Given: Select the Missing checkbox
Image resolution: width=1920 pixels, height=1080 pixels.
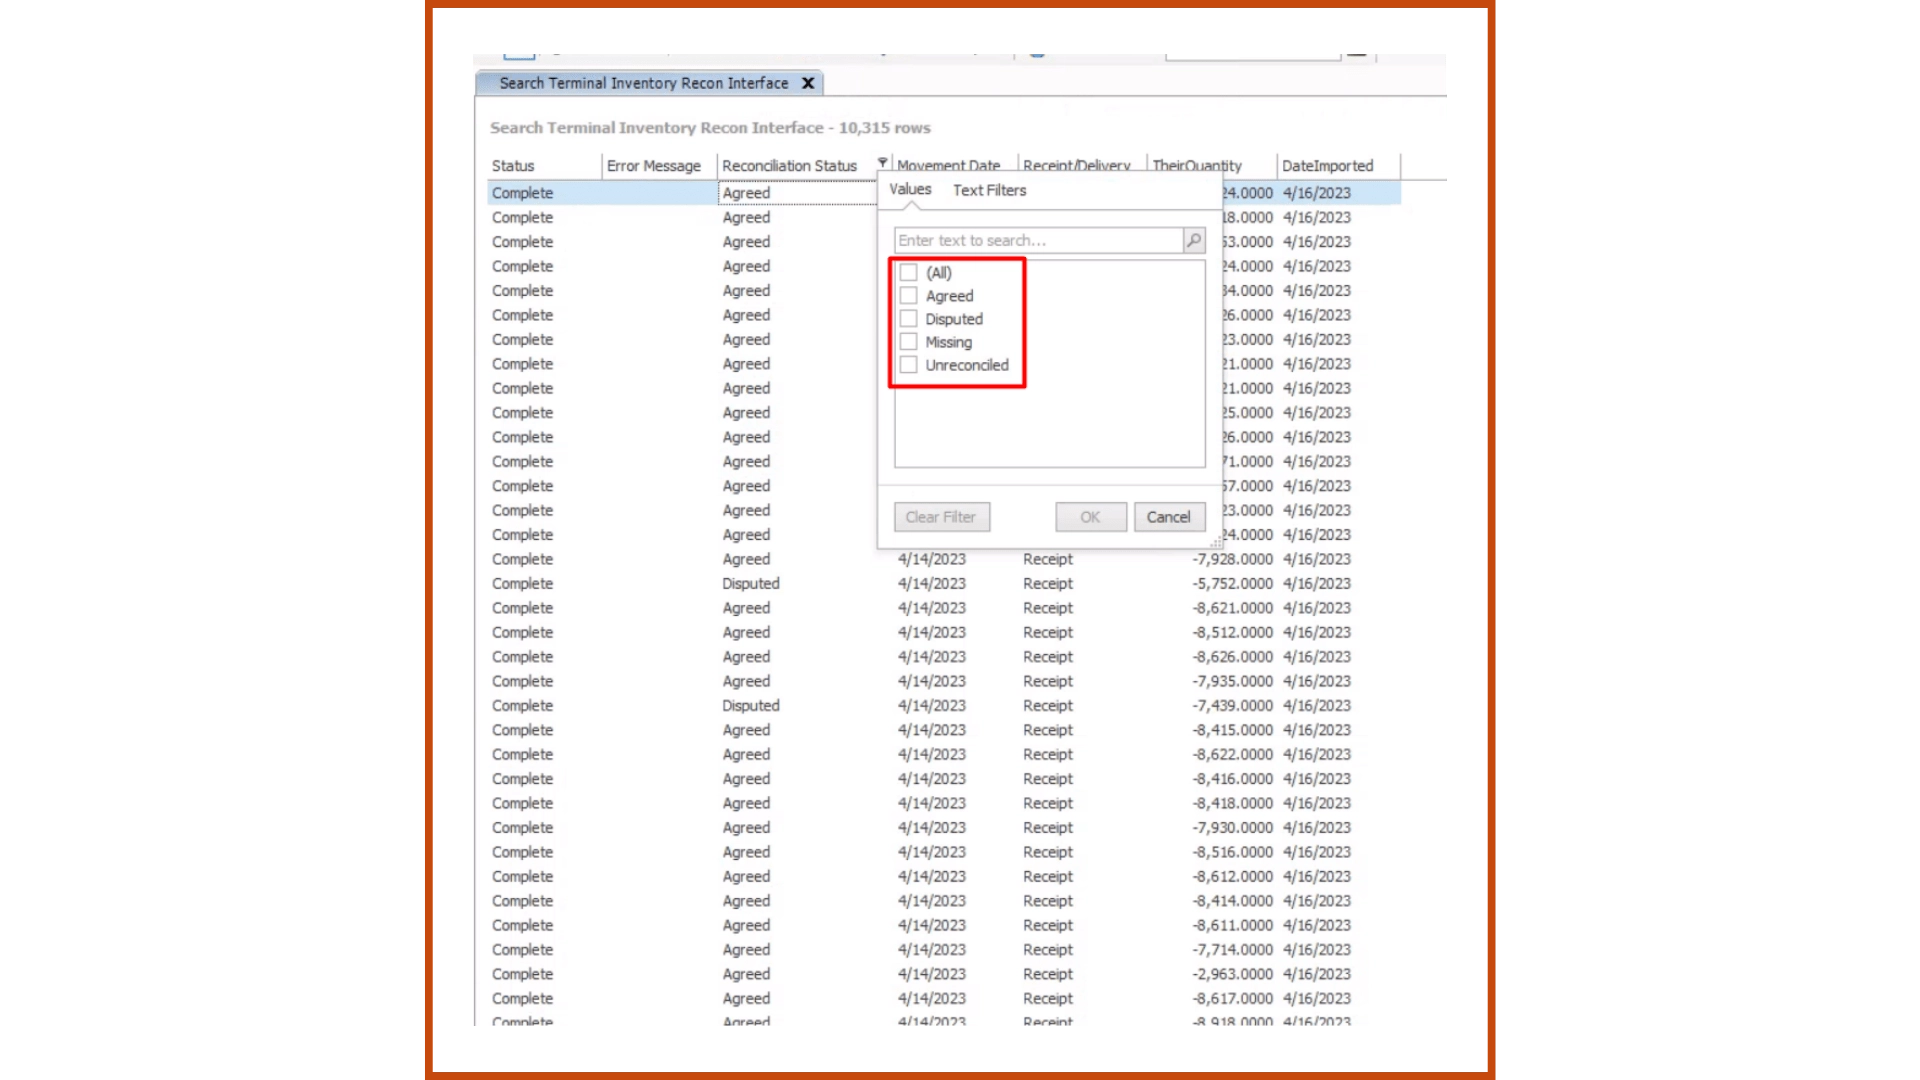Looking at the screenshot, I should click(908, 342).
